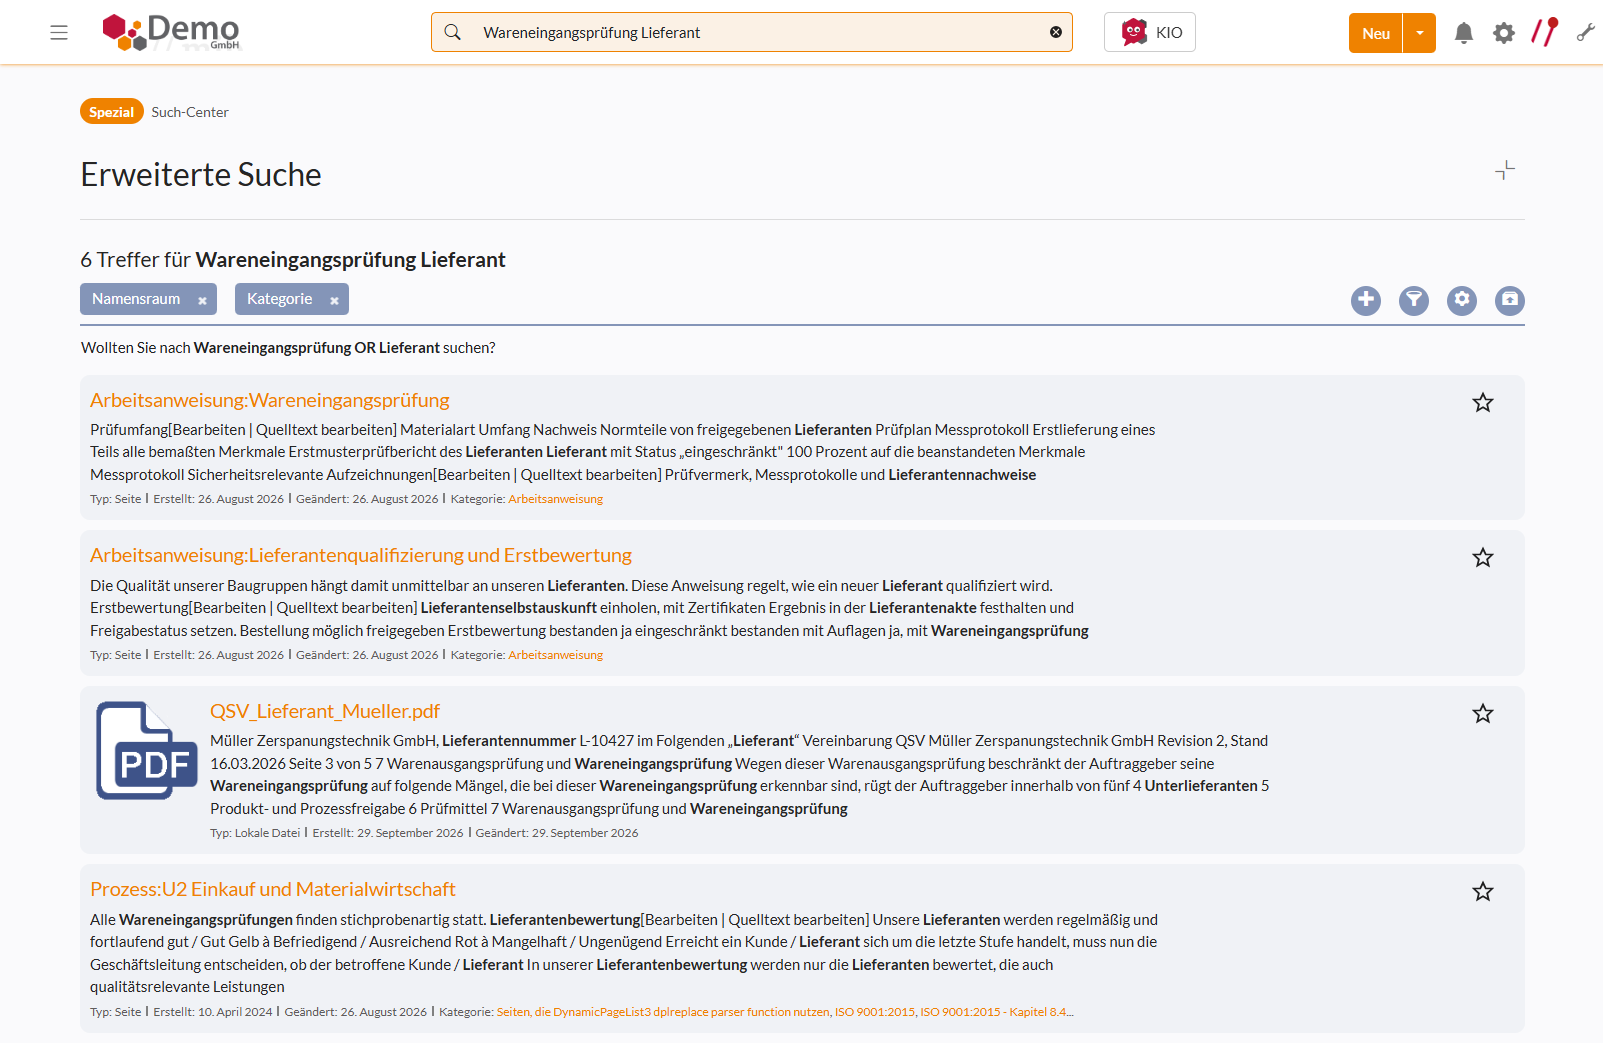Expand the Neu dropdown arrow
Image resolution: width=1603 pixels, height=1043 pixels.
tap(1420, 33)
